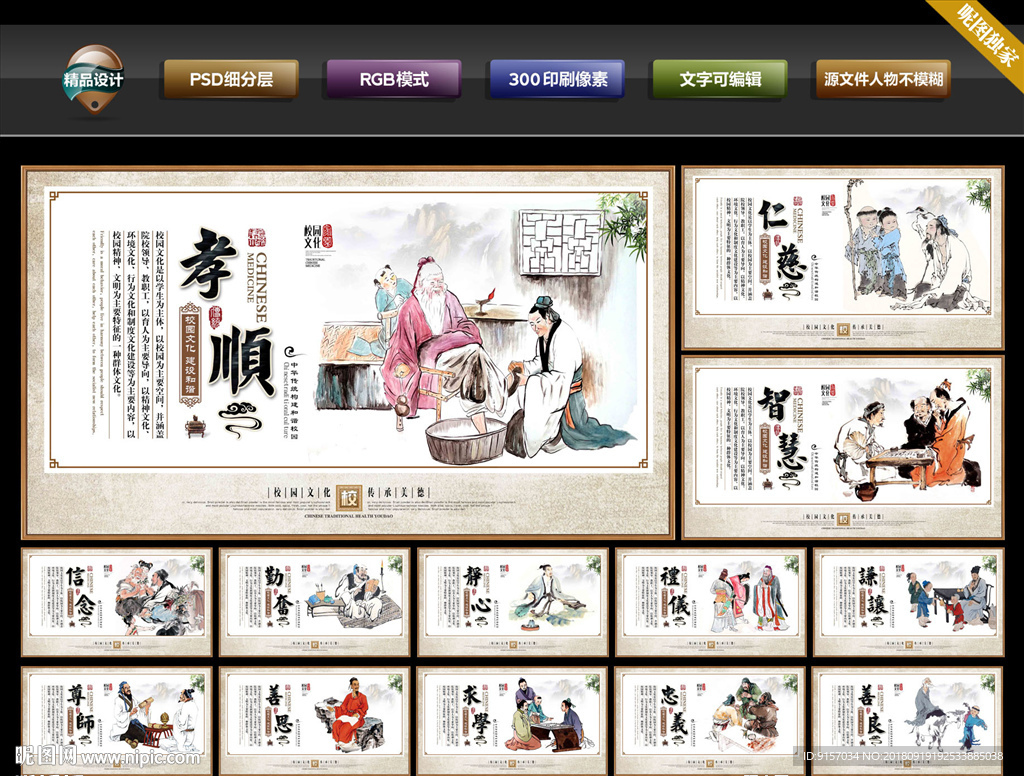Select the 尊師 poster thumbnail
The image size is (1024, 776).
tap(117, 721)
